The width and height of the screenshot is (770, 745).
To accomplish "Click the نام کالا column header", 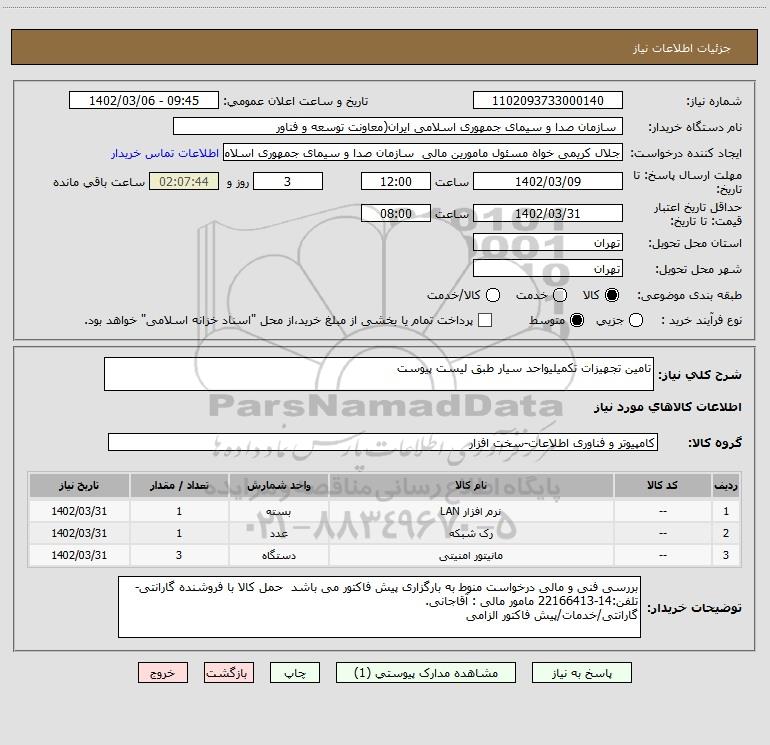I will 471,485.
